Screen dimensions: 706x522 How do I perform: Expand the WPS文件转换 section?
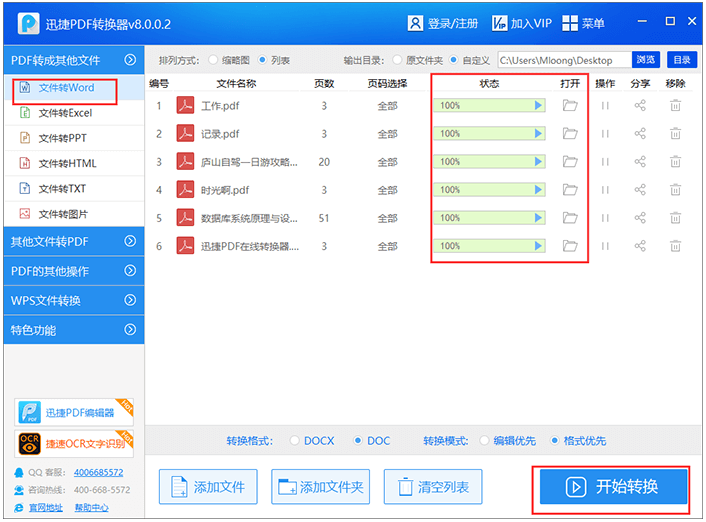[x=130, y=300]
